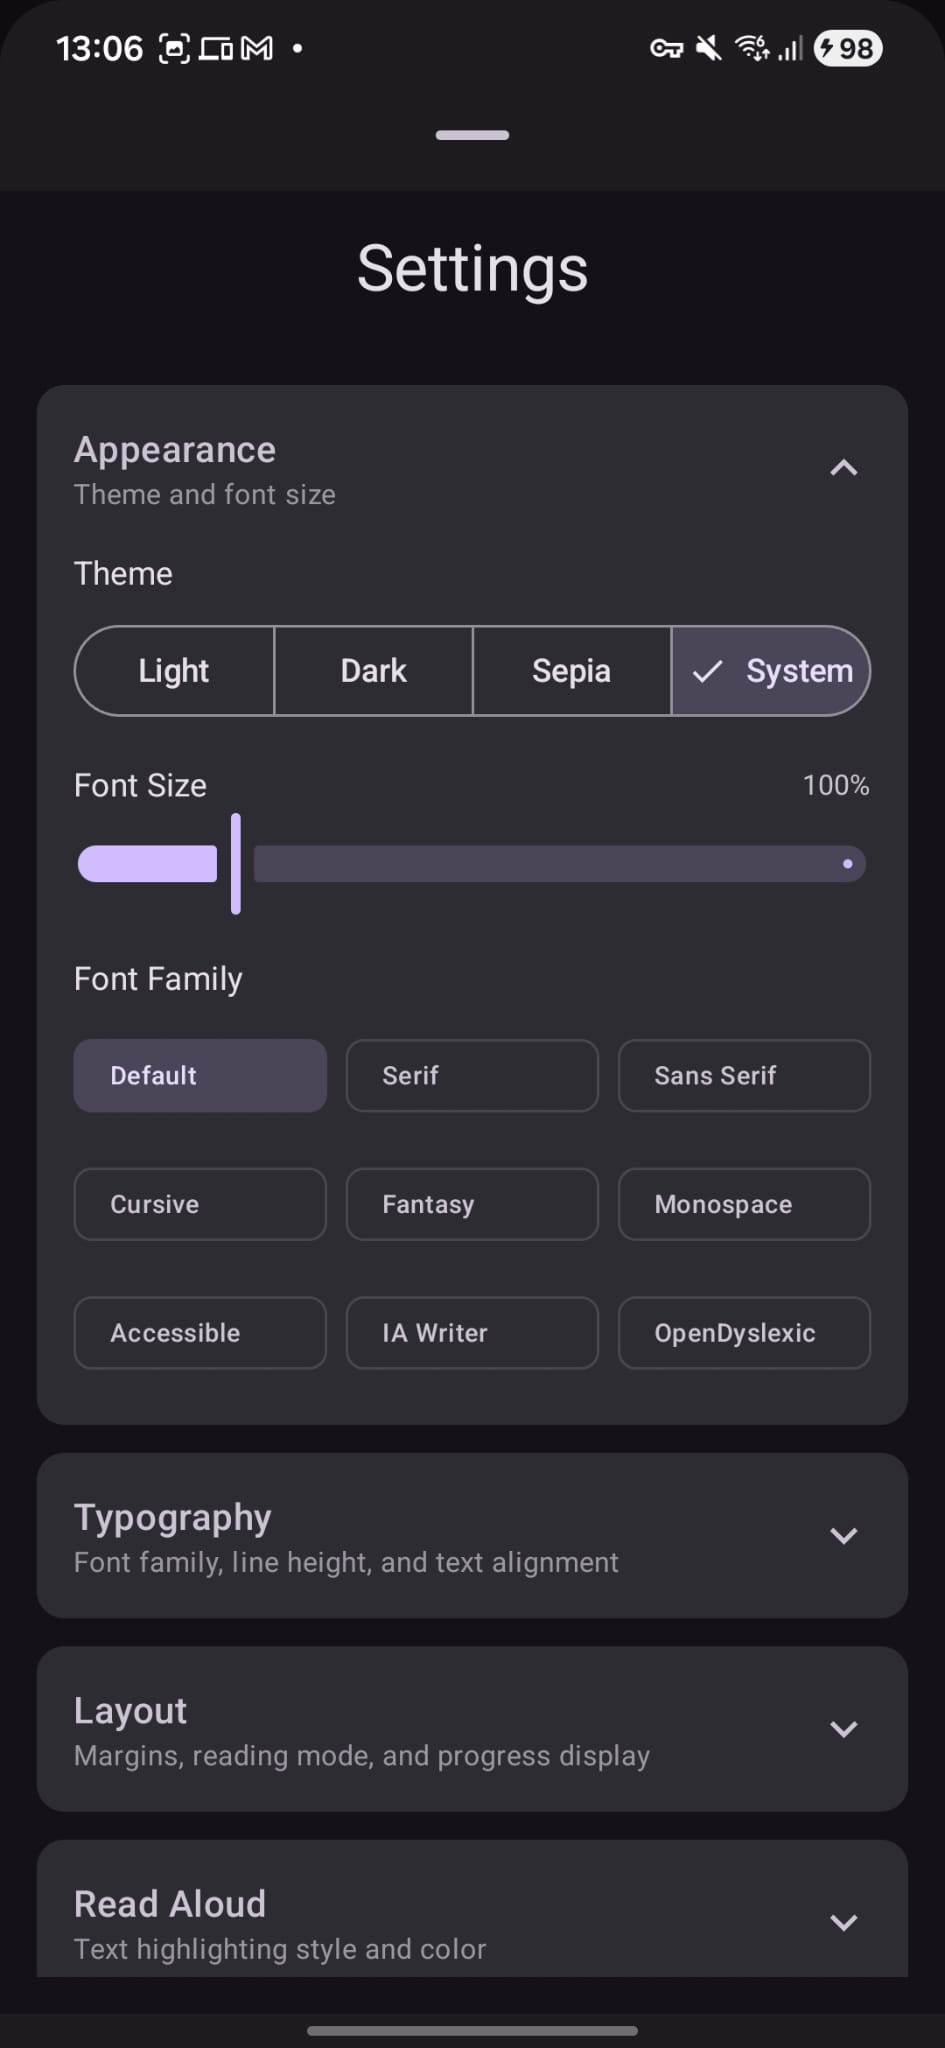Expand the Typography section
Viewport: 945px width, 2048px height.
(x=843, y=1535)
